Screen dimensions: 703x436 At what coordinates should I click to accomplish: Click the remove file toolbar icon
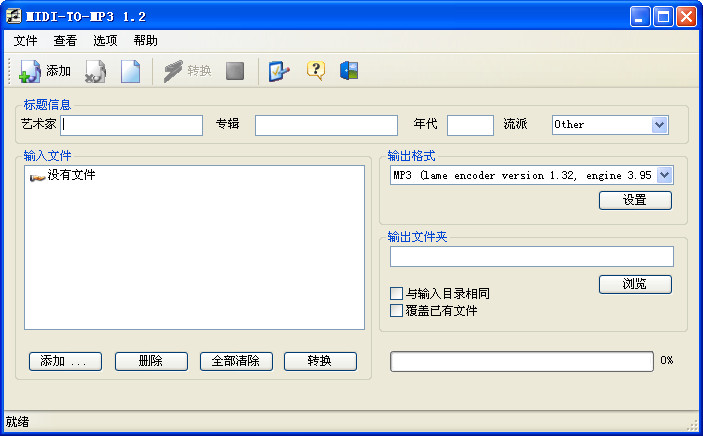point(95,71)
